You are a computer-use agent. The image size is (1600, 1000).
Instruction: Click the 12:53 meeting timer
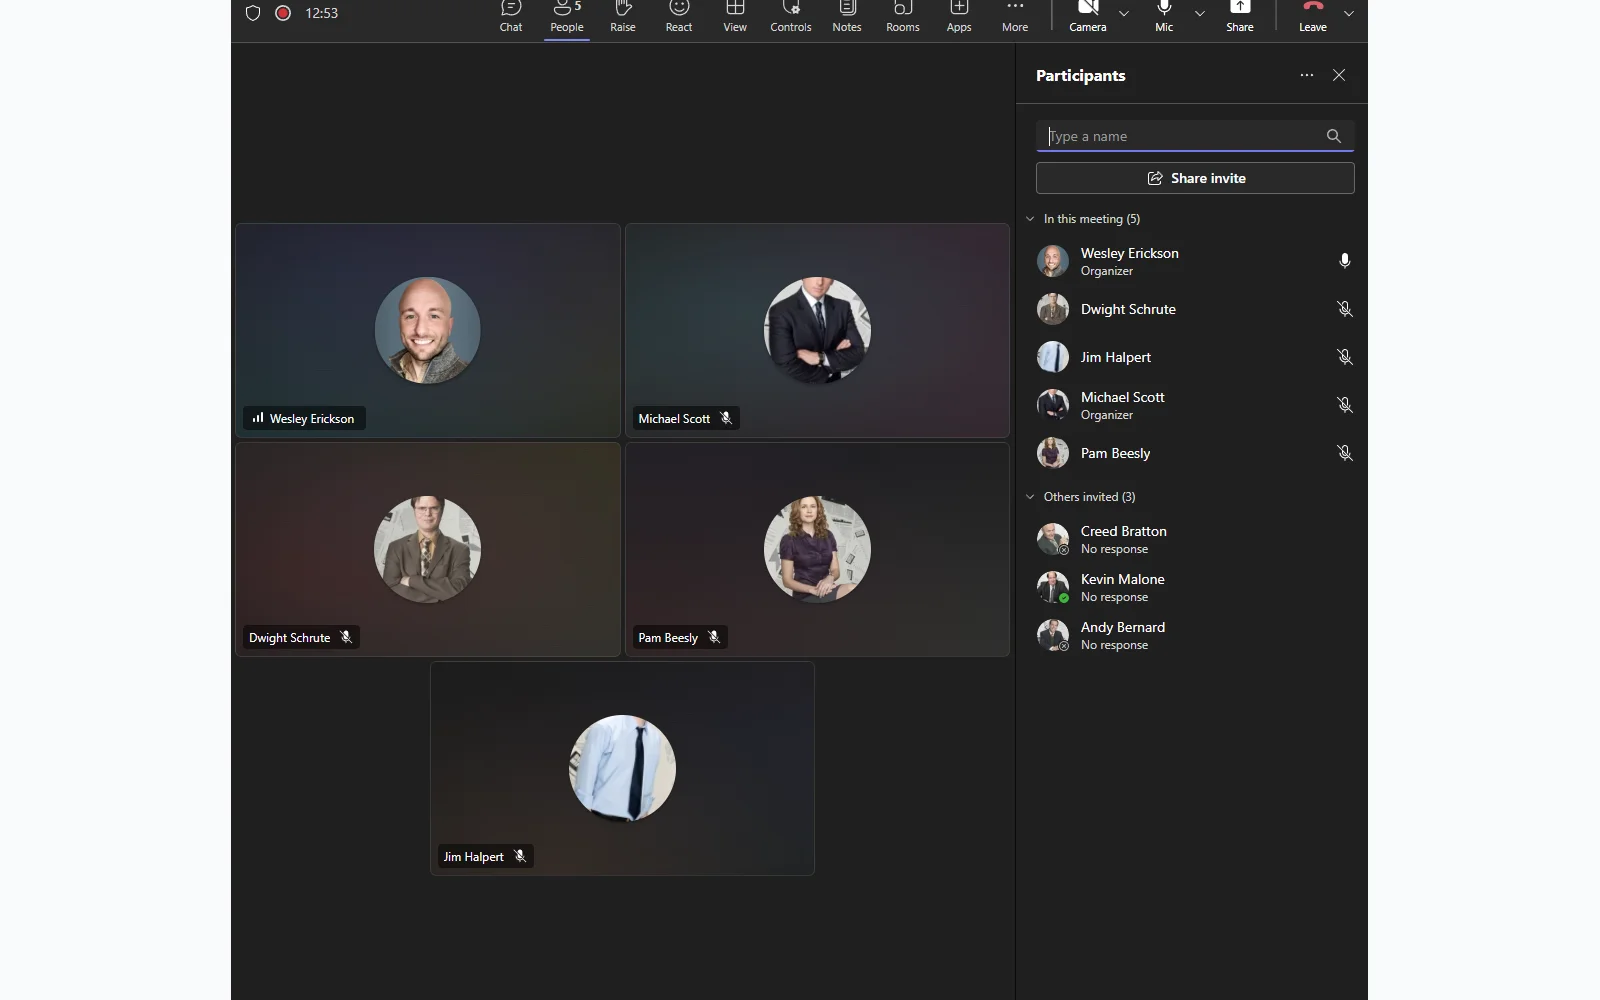pos(322,13)
